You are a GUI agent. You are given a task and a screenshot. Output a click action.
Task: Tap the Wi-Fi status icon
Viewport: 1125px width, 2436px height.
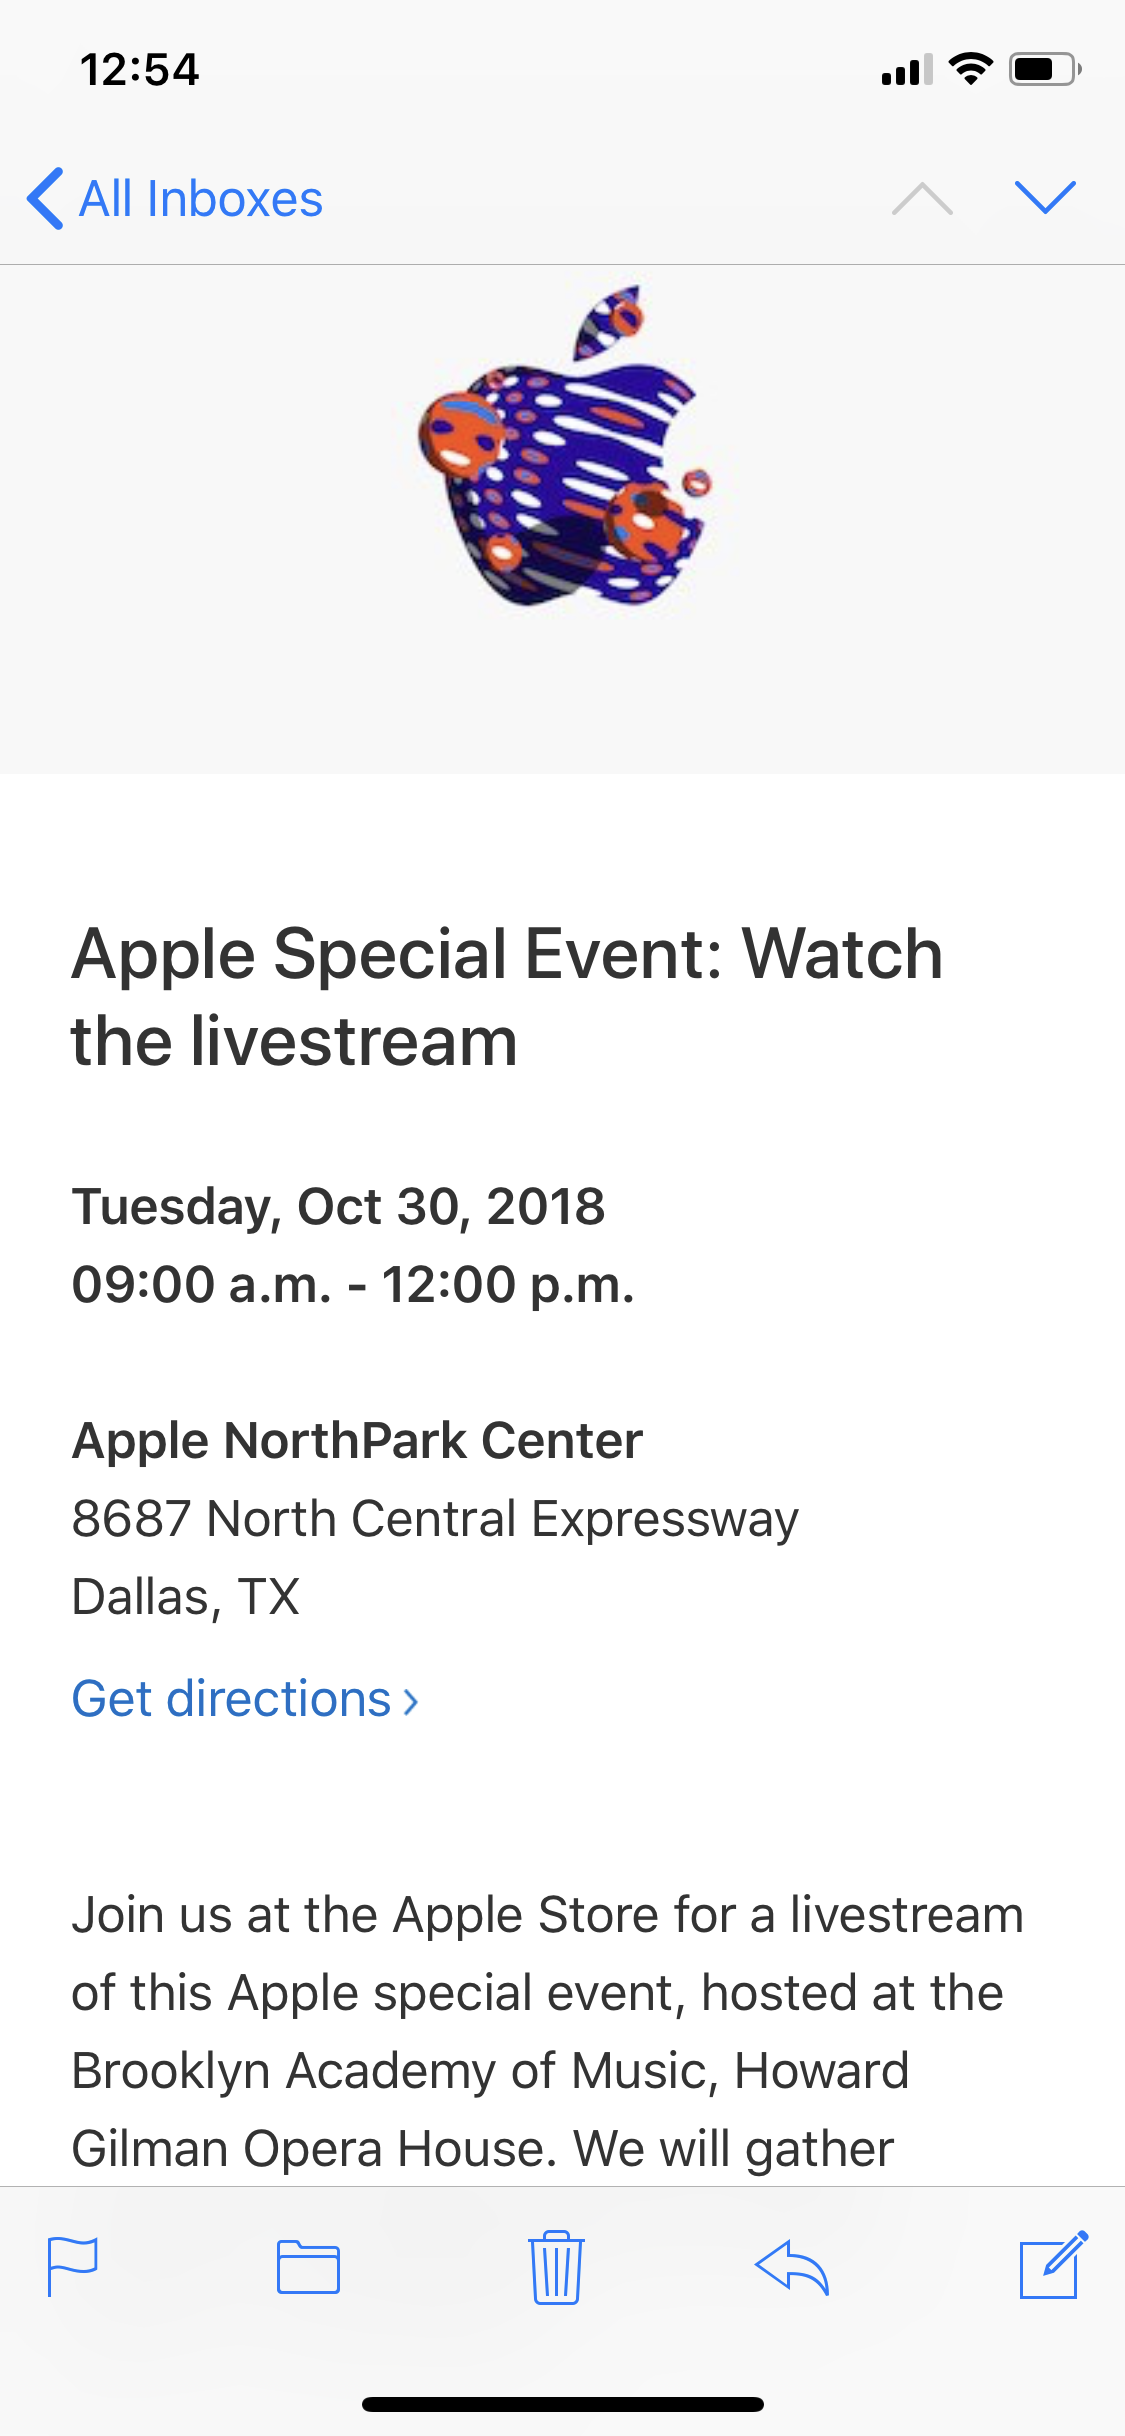pyautogui.click(x=970, y=68)
